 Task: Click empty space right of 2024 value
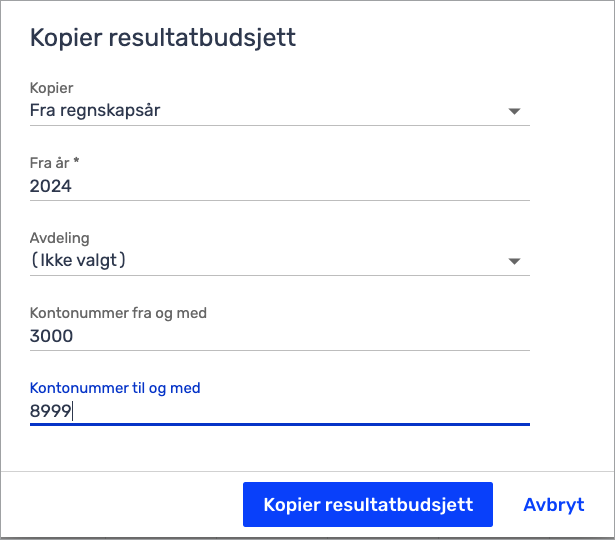click(x=300, y=186)
